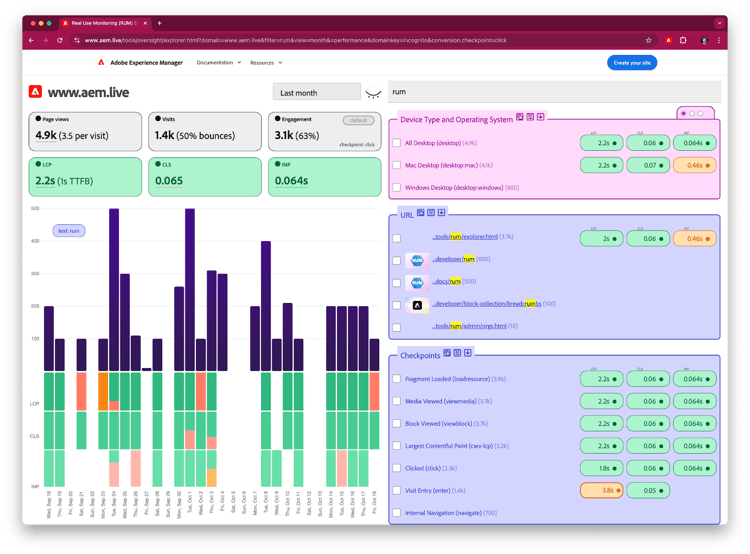Screen dimensions: 750x554
Task: Check the Mac Desktop checkbox
Action: (x=397, y=165)
